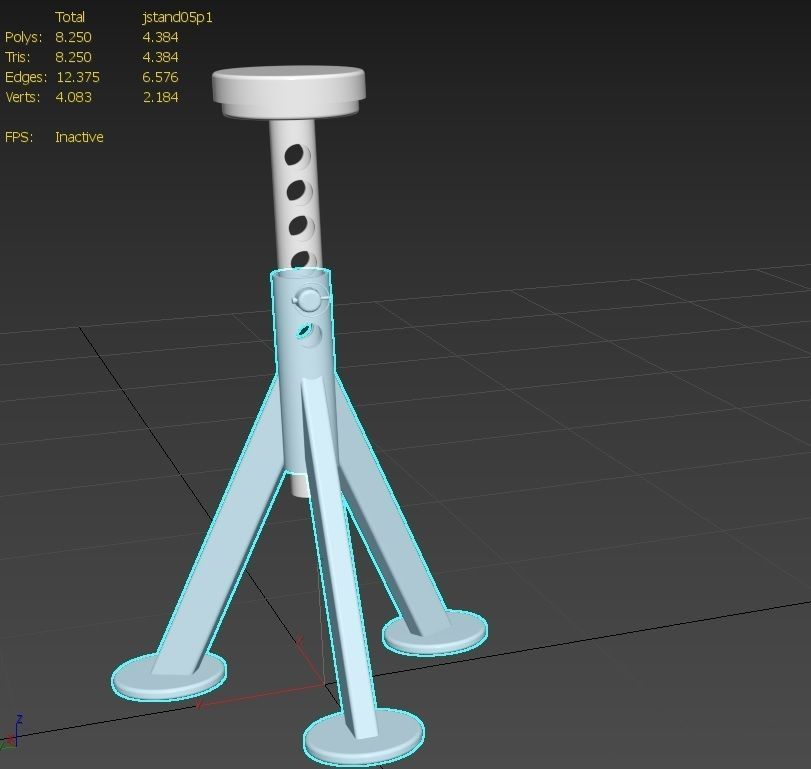Click the right round foot pad
Image resolution: width=811 pixels, height=769 pixels.
coord(435,633)
